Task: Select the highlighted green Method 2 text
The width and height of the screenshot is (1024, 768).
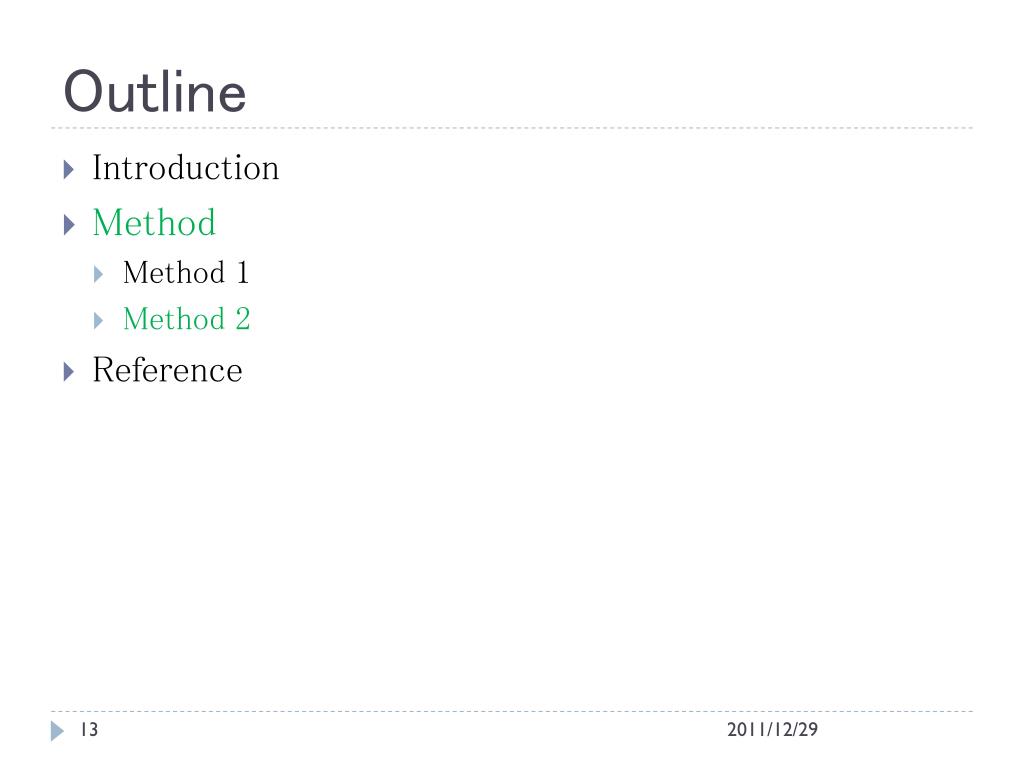Action: [x=187, y=319]
